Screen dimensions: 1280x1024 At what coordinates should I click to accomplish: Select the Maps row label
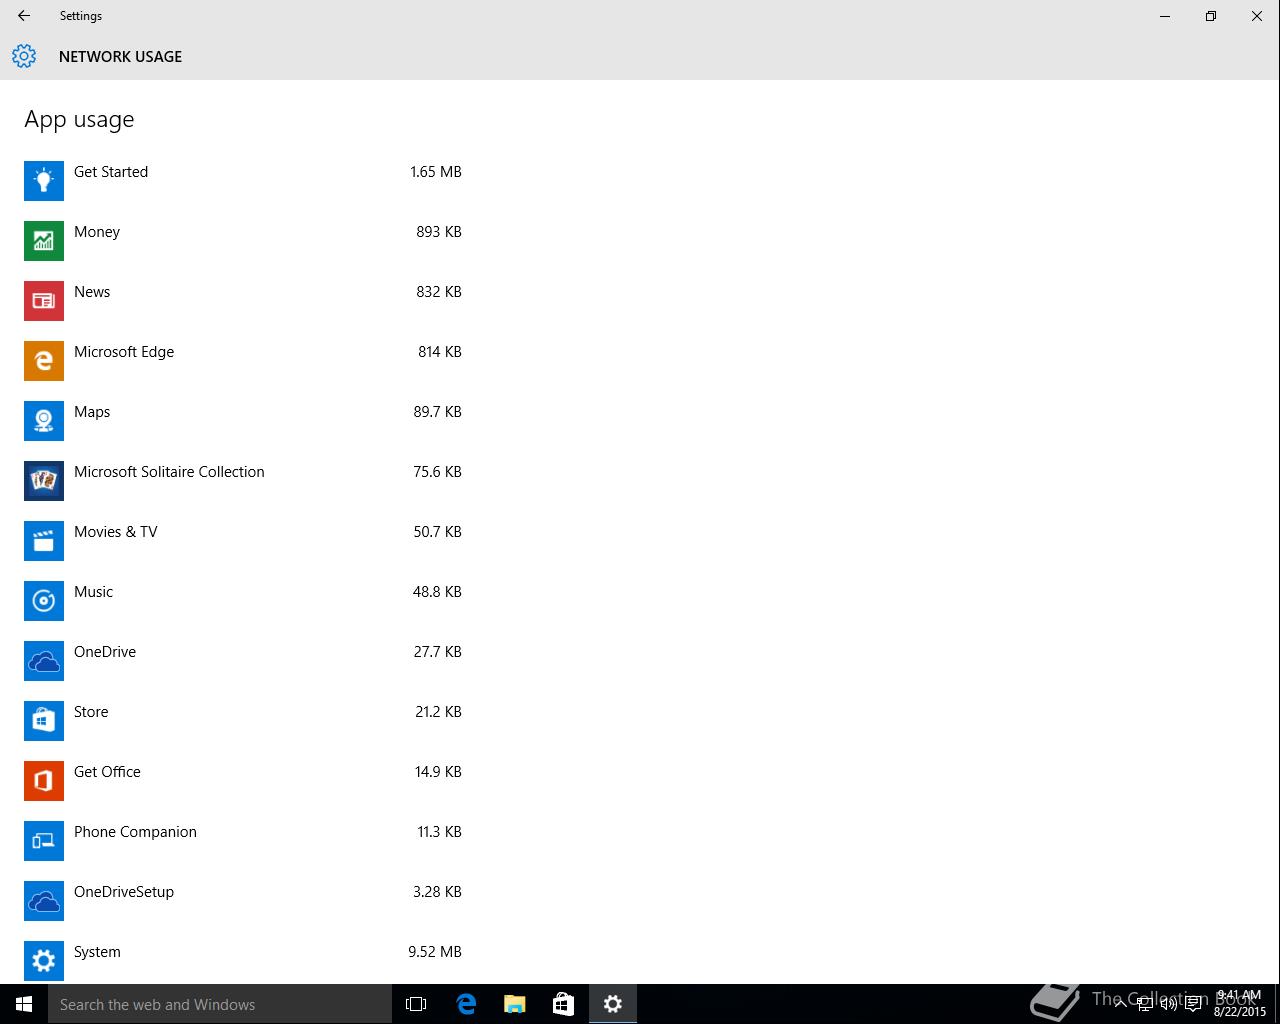[92, 412]
